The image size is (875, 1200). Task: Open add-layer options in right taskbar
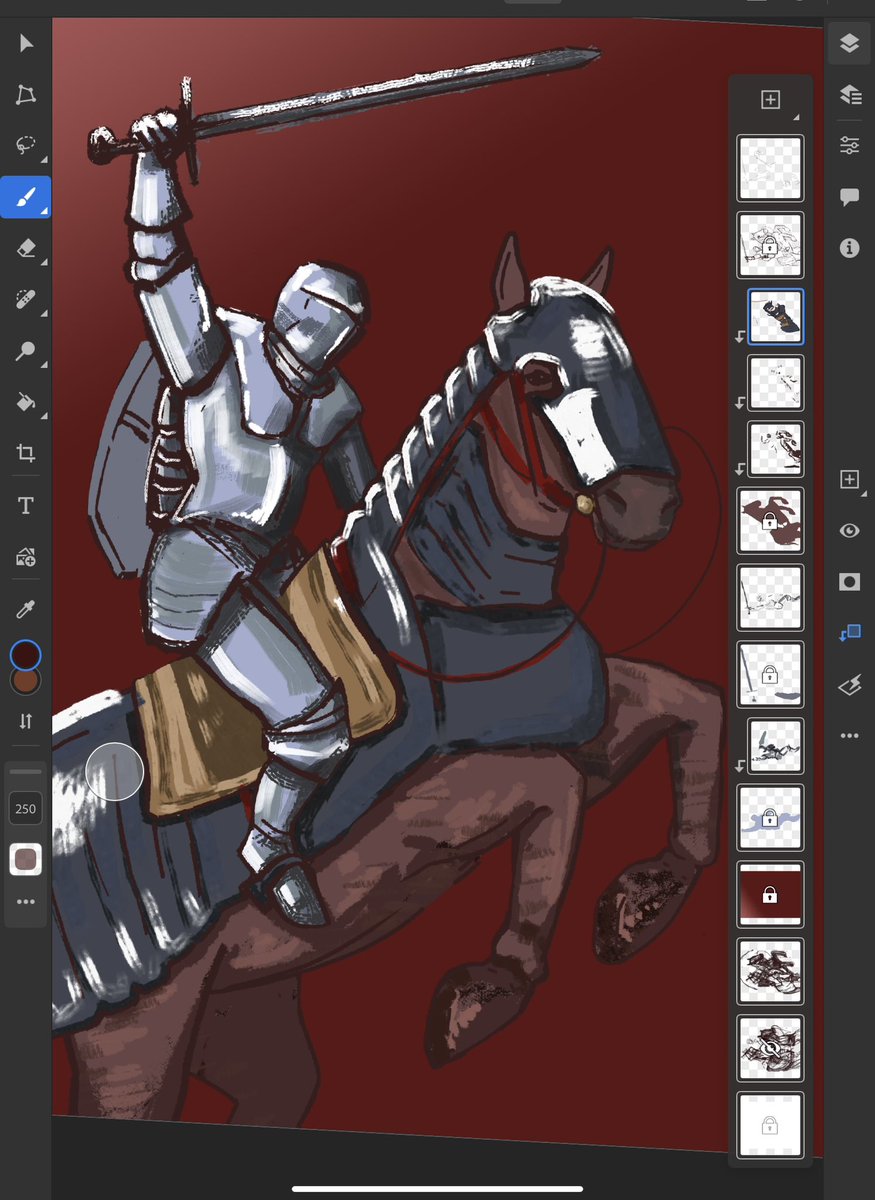[x=849, y=480]
